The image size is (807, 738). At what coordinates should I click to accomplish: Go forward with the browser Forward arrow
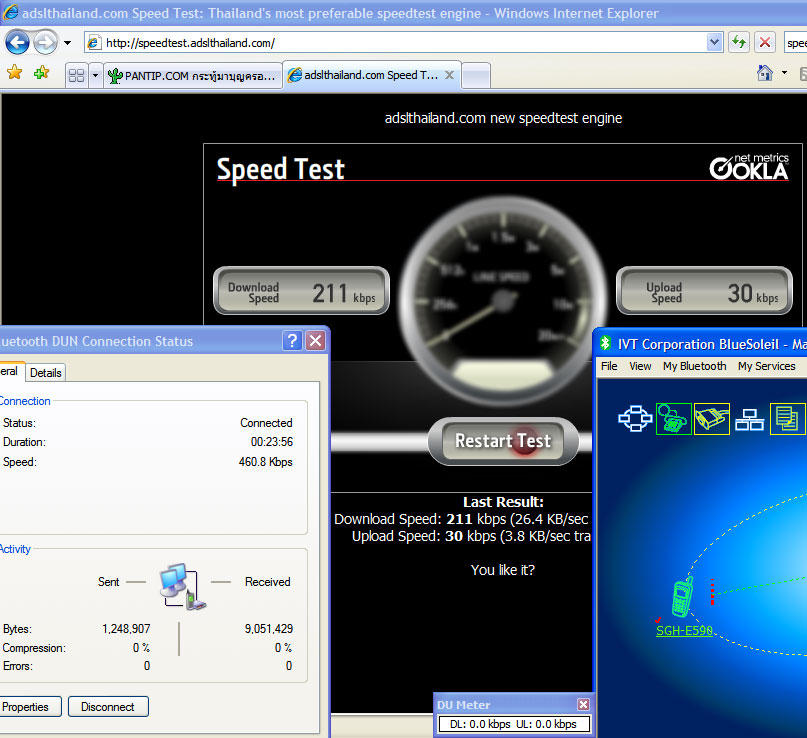tap(45, 43)
